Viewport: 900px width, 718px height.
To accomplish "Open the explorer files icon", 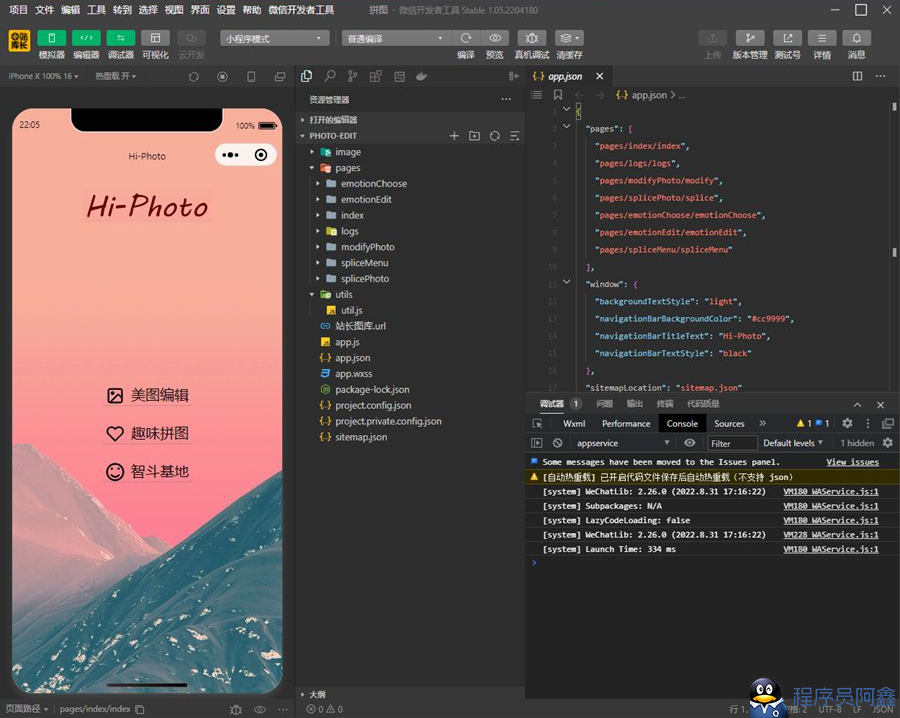I will coord(307,76).
